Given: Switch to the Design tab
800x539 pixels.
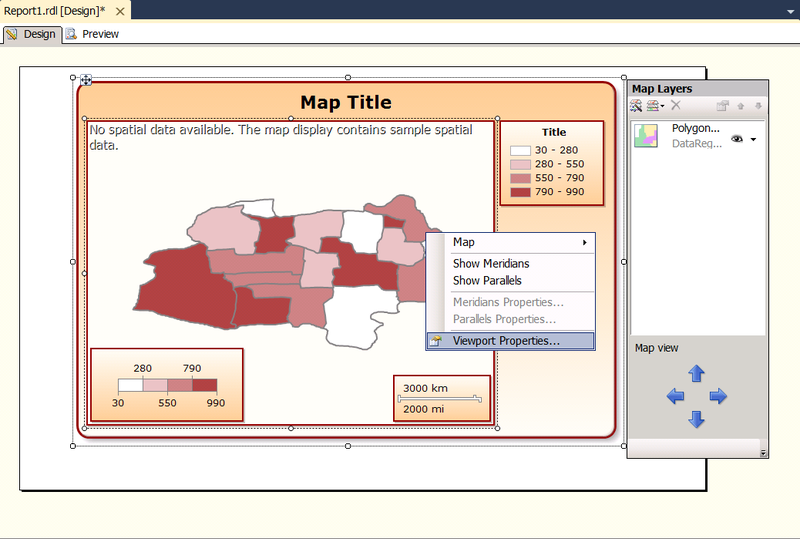Looking at the screenshot, I should click(32, 34).
